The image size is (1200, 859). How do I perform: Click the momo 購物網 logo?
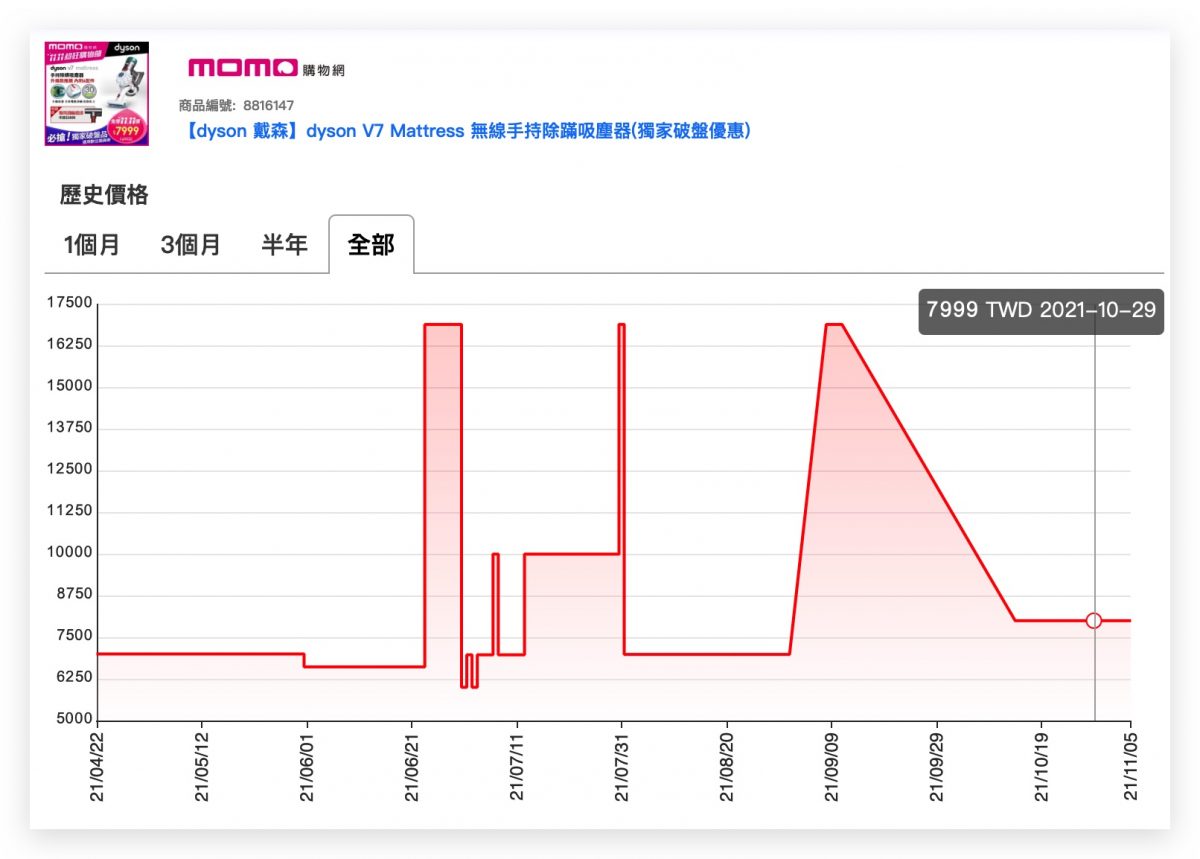[x=266, y=68]
